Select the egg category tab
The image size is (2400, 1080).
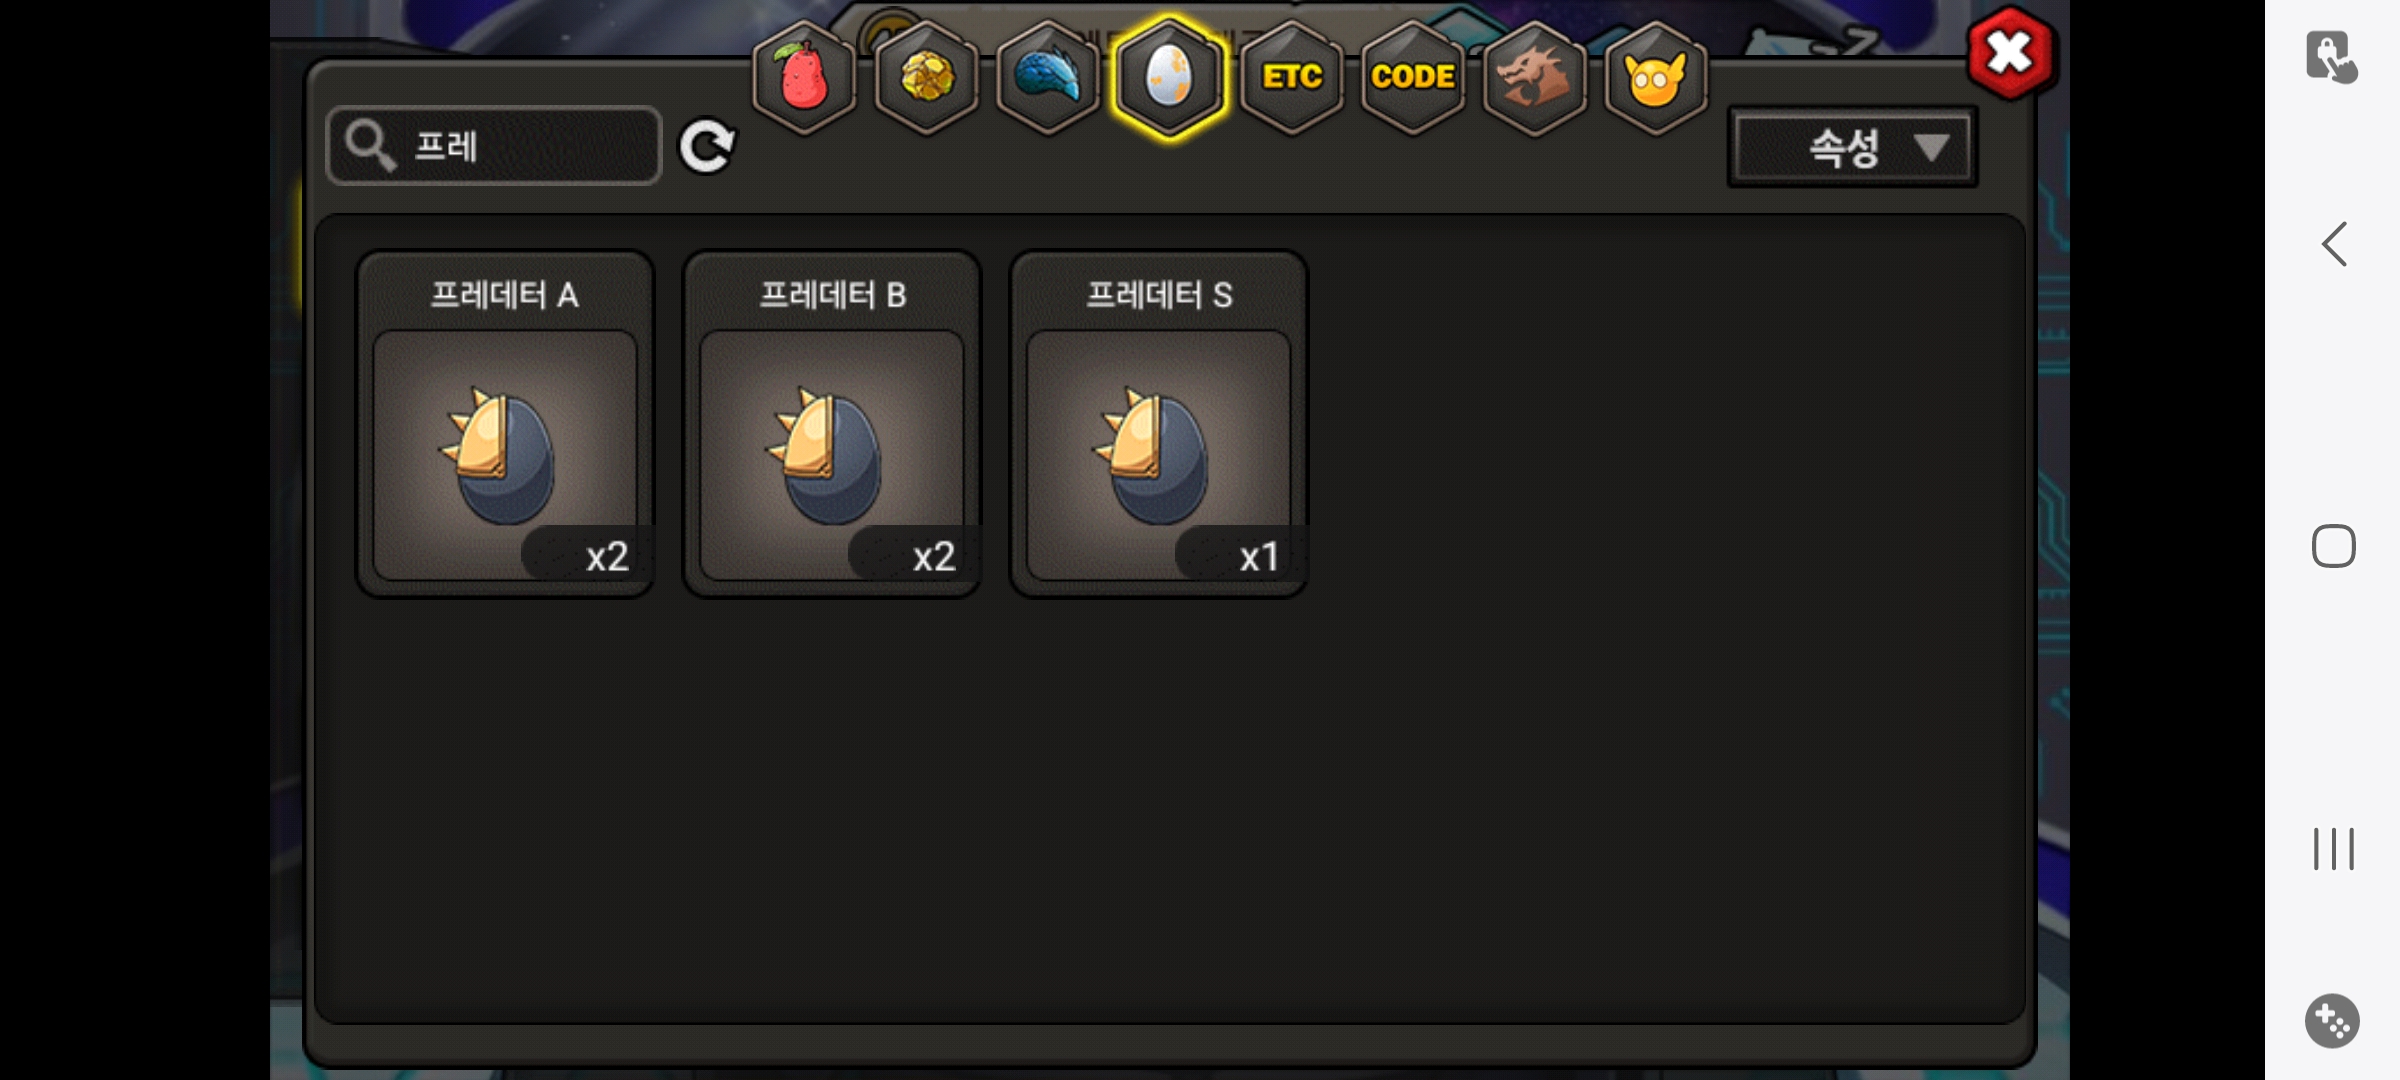1169,78
